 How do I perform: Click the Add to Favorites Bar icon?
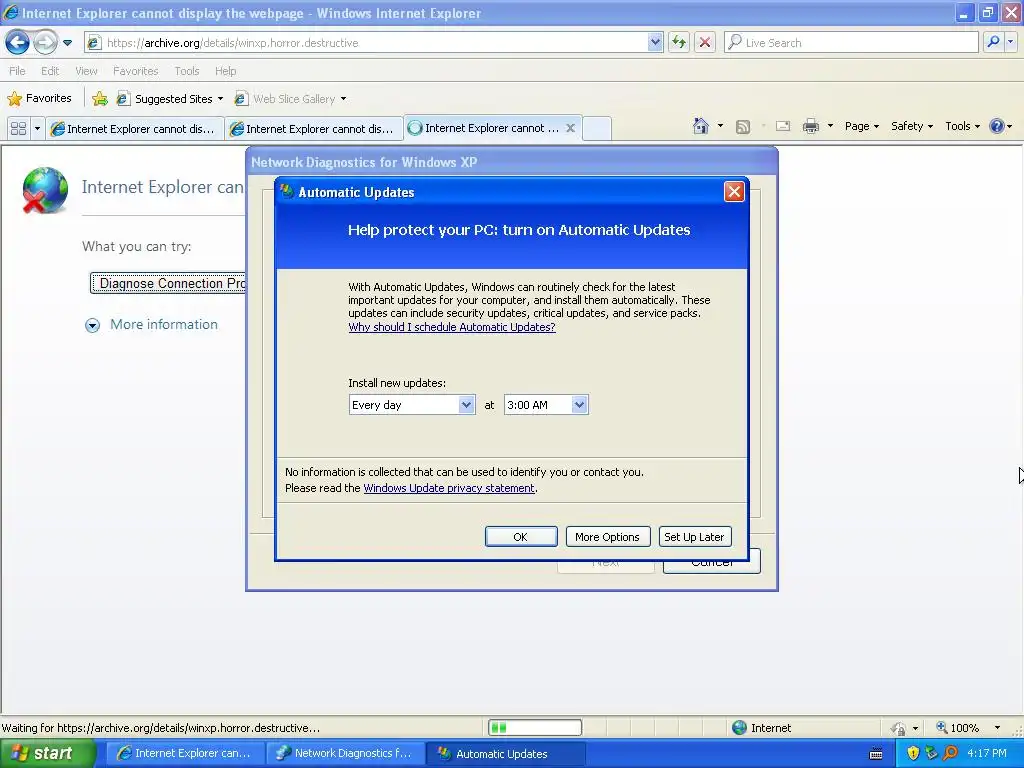pyautogui.click(x=100, y=99)
